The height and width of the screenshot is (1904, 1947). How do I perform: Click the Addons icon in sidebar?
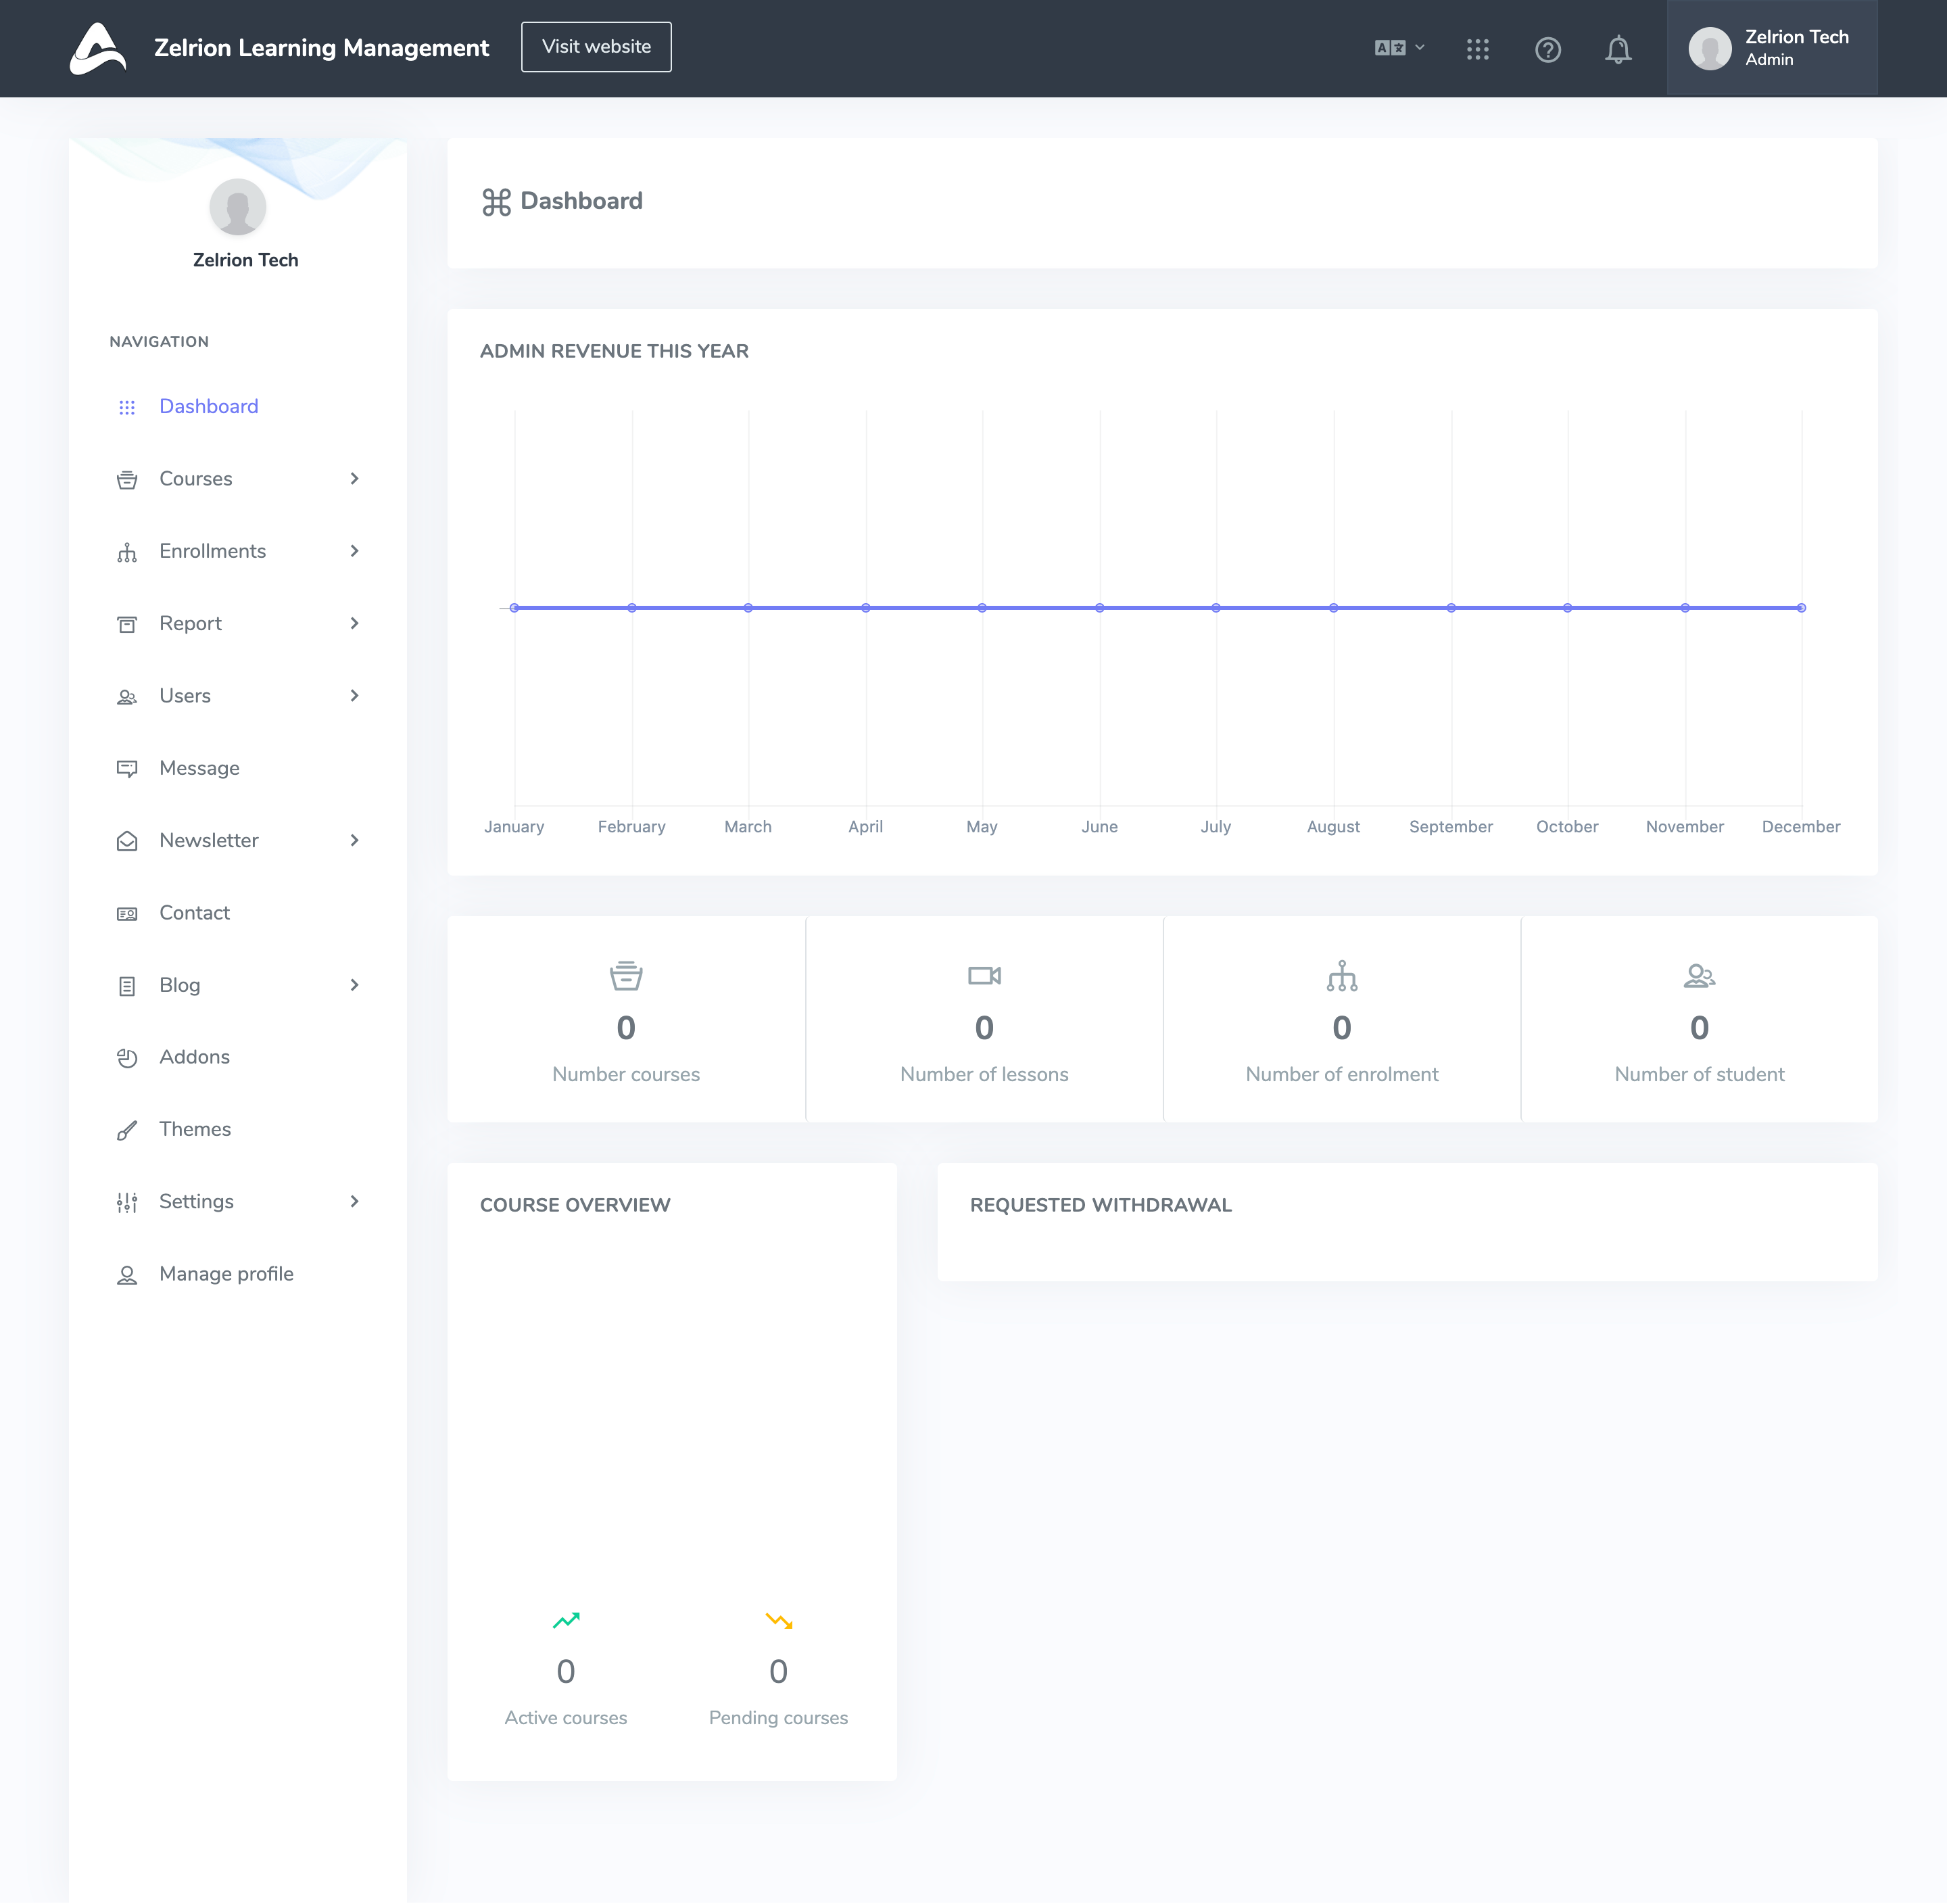[x=127, y=1058]
